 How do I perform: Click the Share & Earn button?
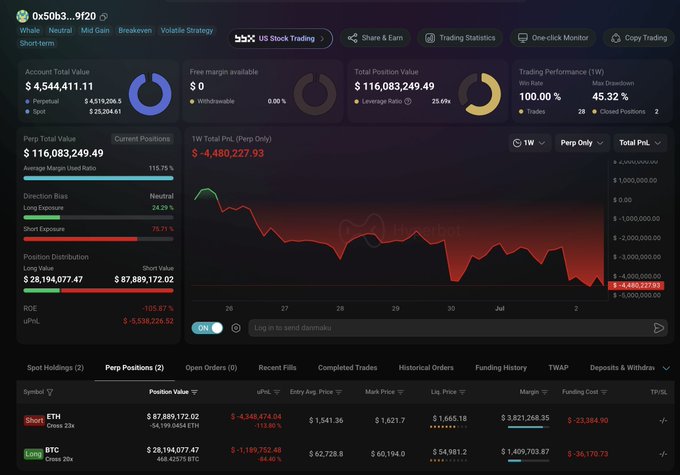(375, 38)
